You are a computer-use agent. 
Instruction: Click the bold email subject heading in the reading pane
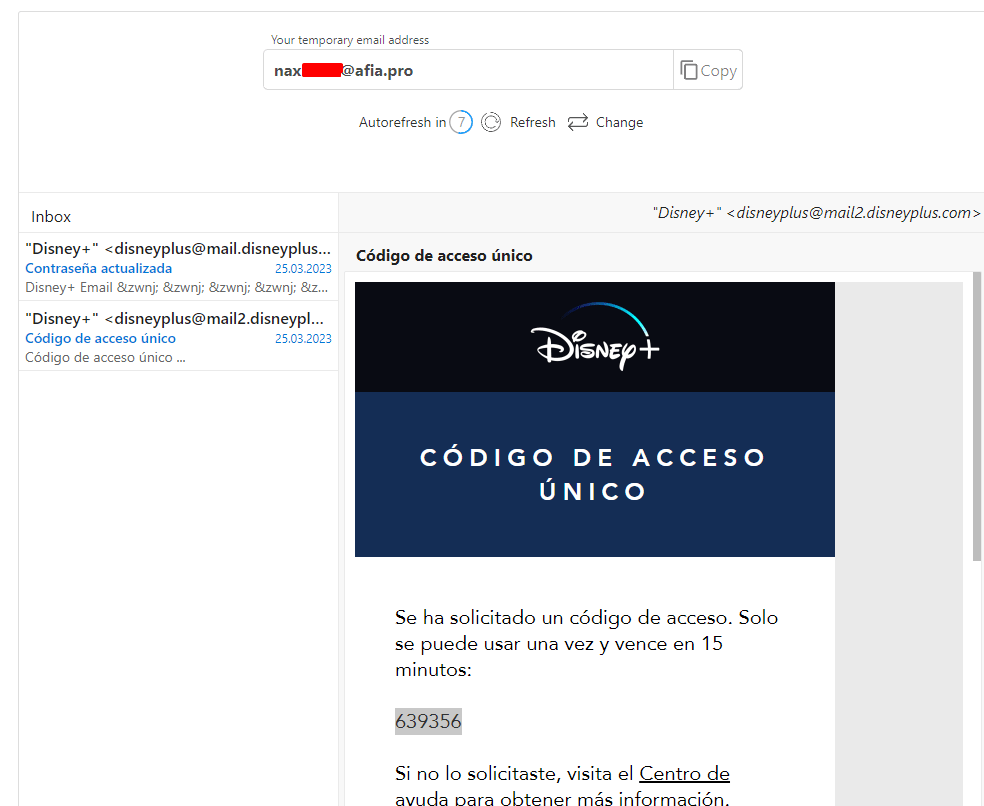pyautogui.click(x=444, y=255)
